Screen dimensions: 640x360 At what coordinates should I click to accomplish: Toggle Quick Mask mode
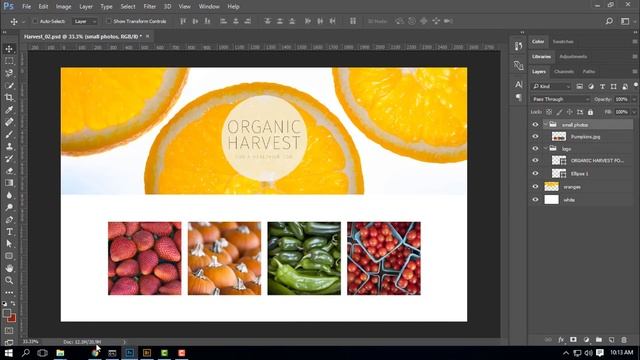[9, 331]
